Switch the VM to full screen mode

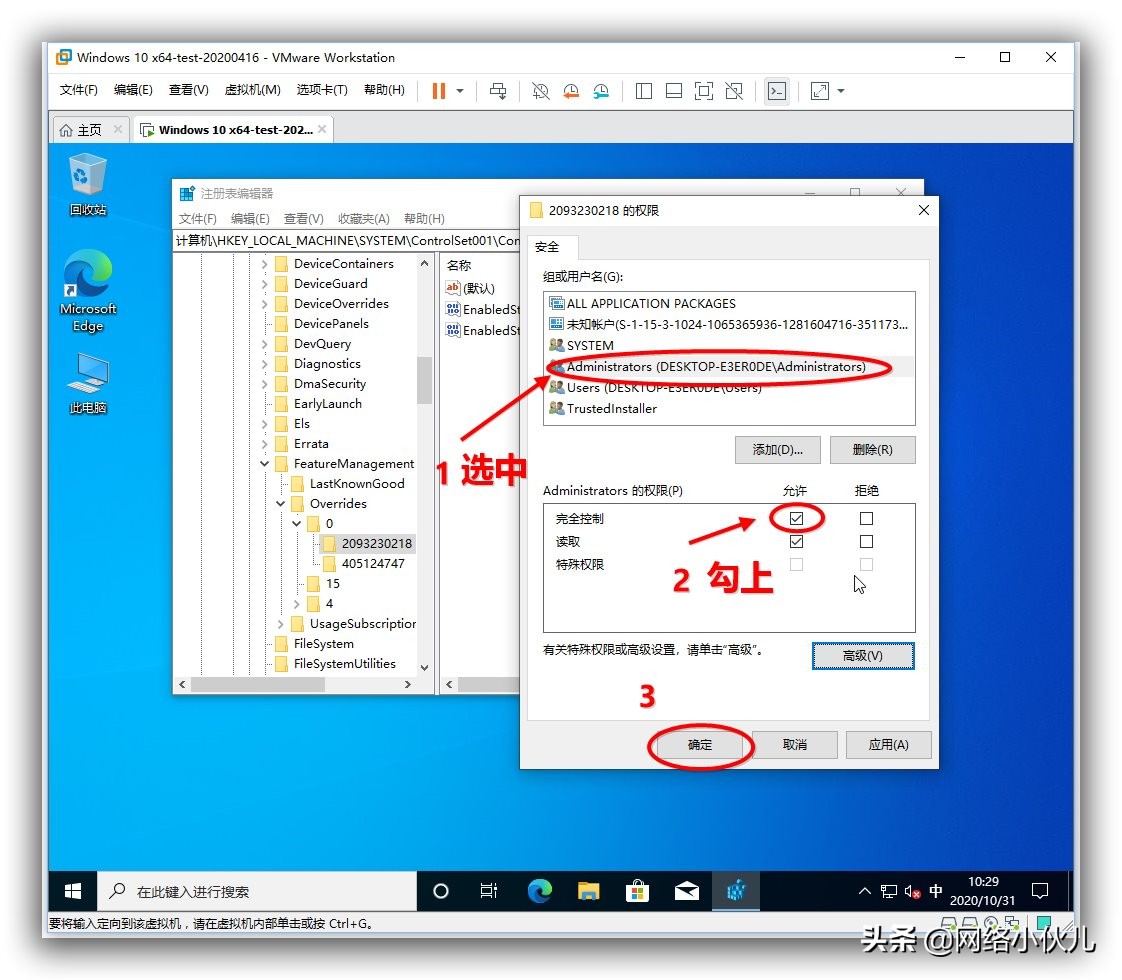point(703,91)
